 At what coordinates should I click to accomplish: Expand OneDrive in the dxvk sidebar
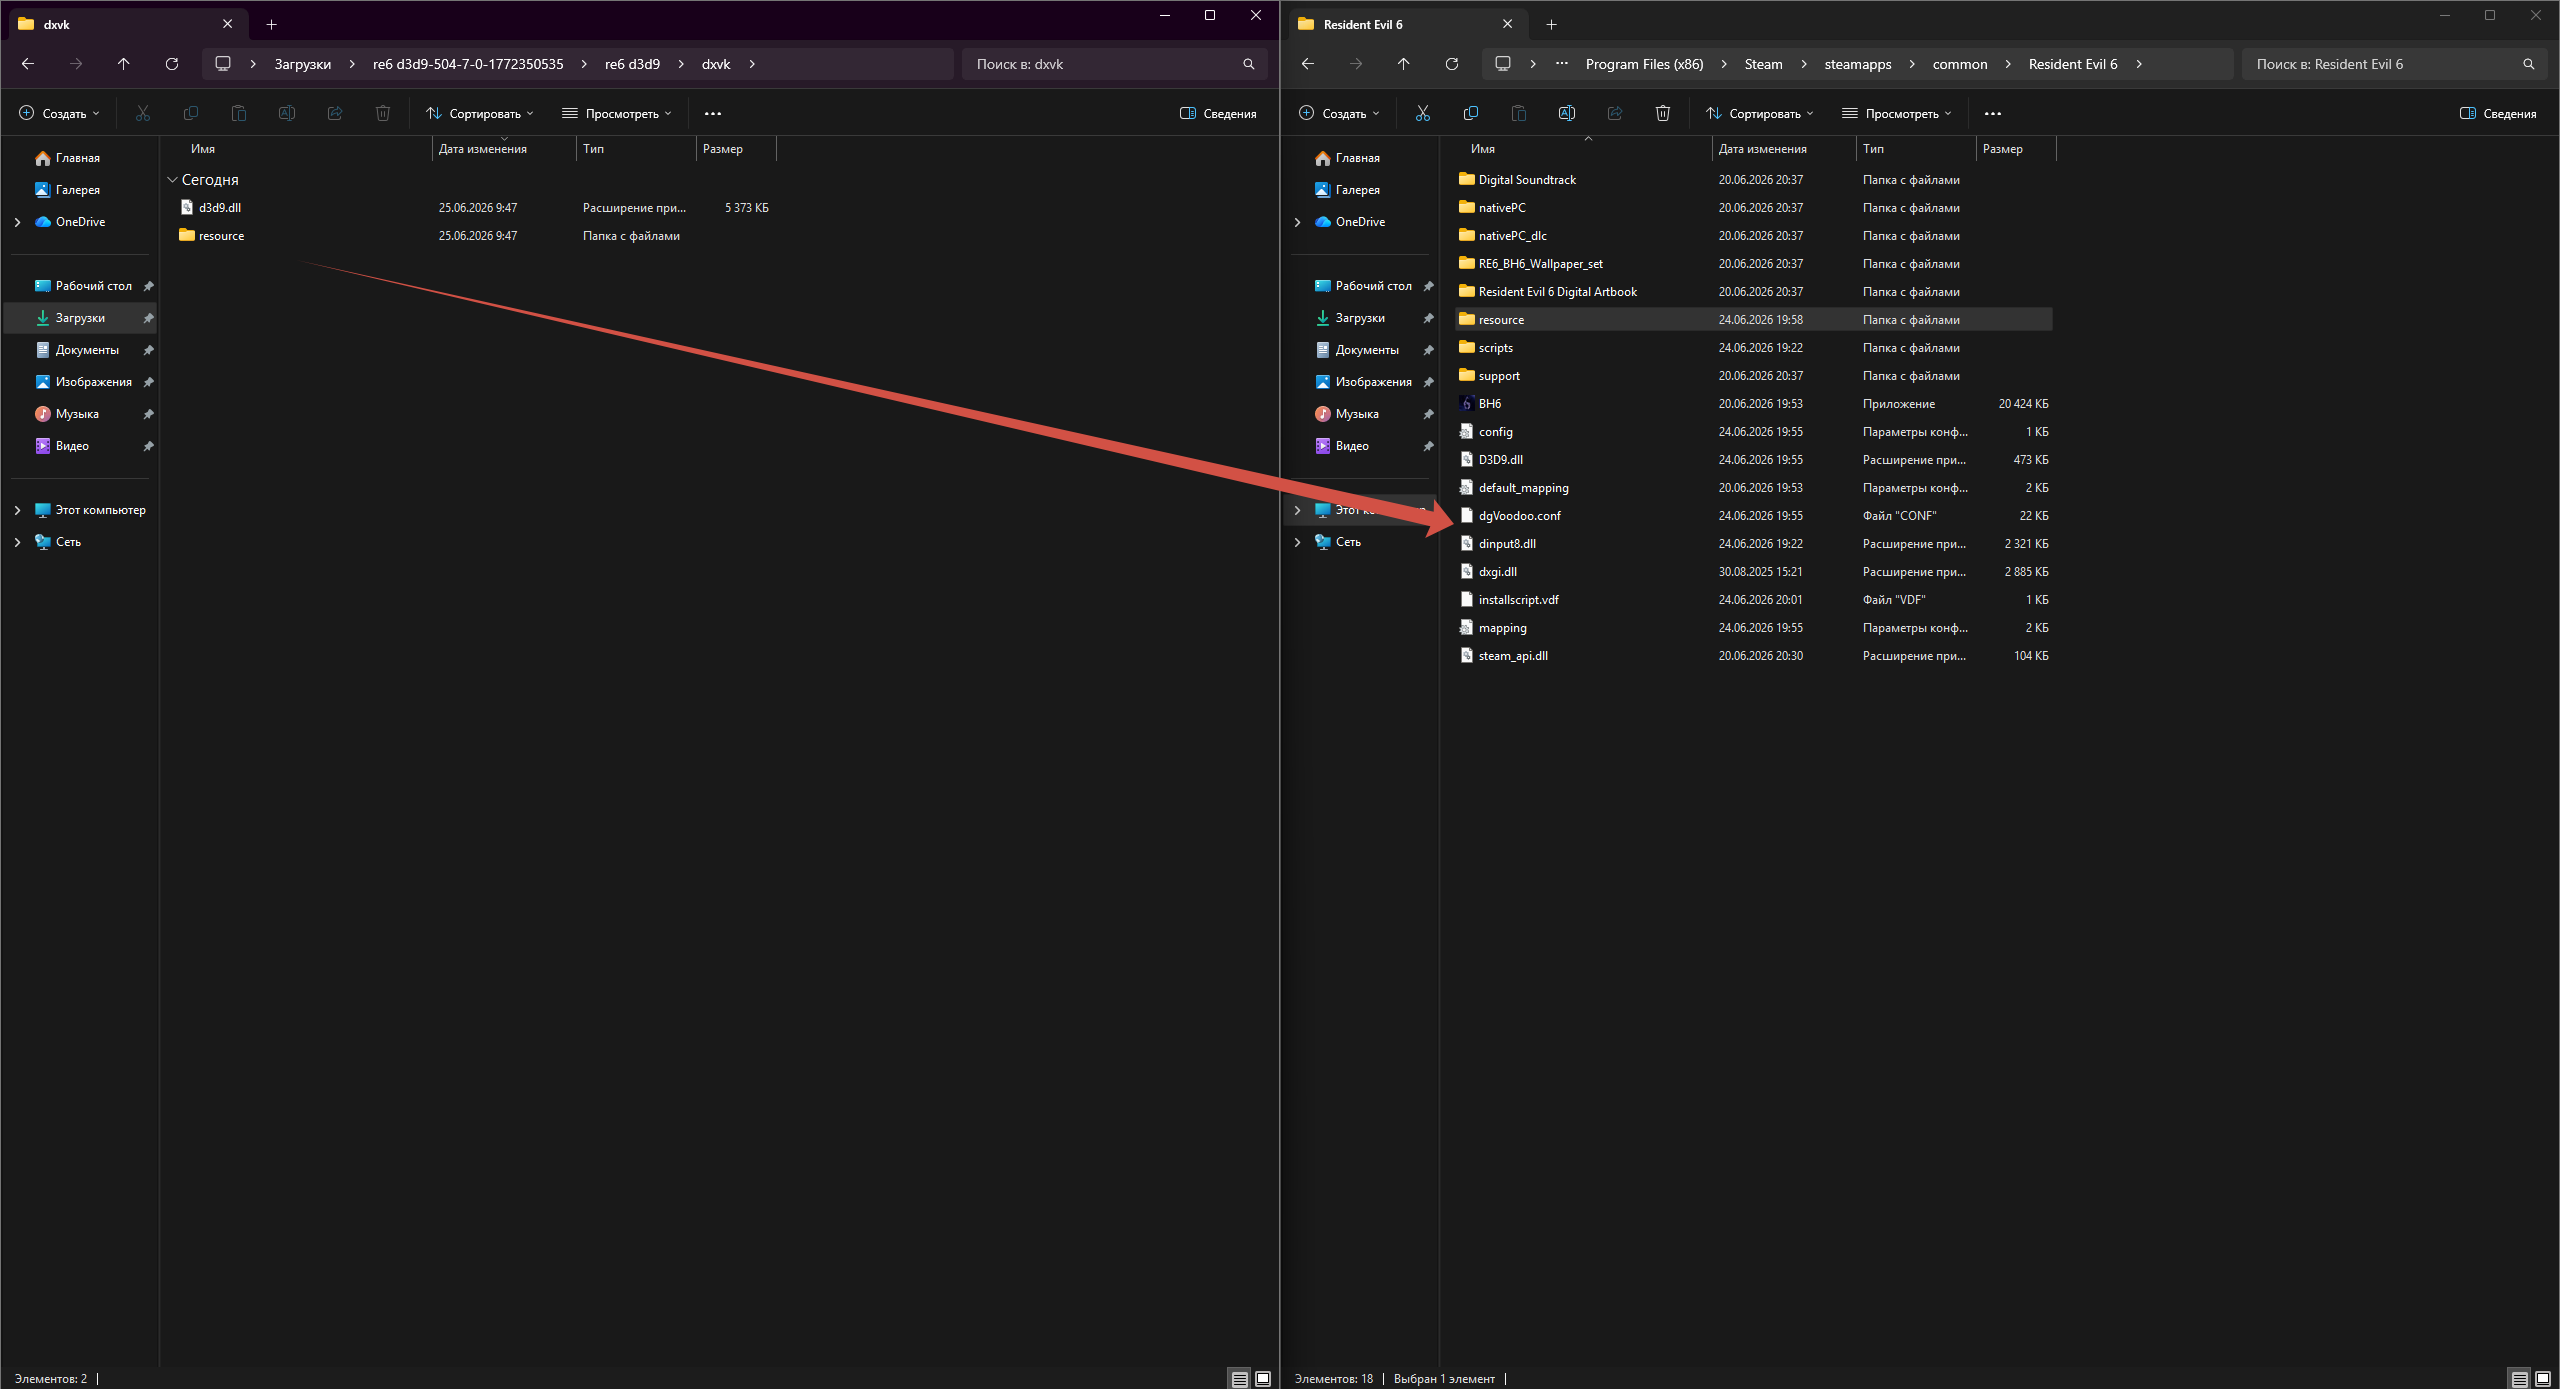click(x=17, y=222)
